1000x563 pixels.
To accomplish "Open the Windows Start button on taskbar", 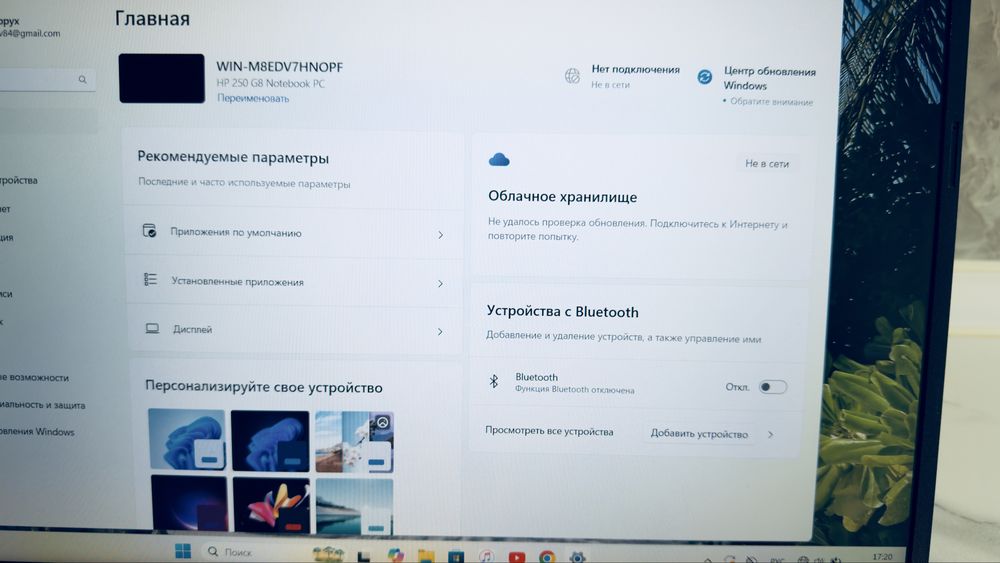I will 183,551.
